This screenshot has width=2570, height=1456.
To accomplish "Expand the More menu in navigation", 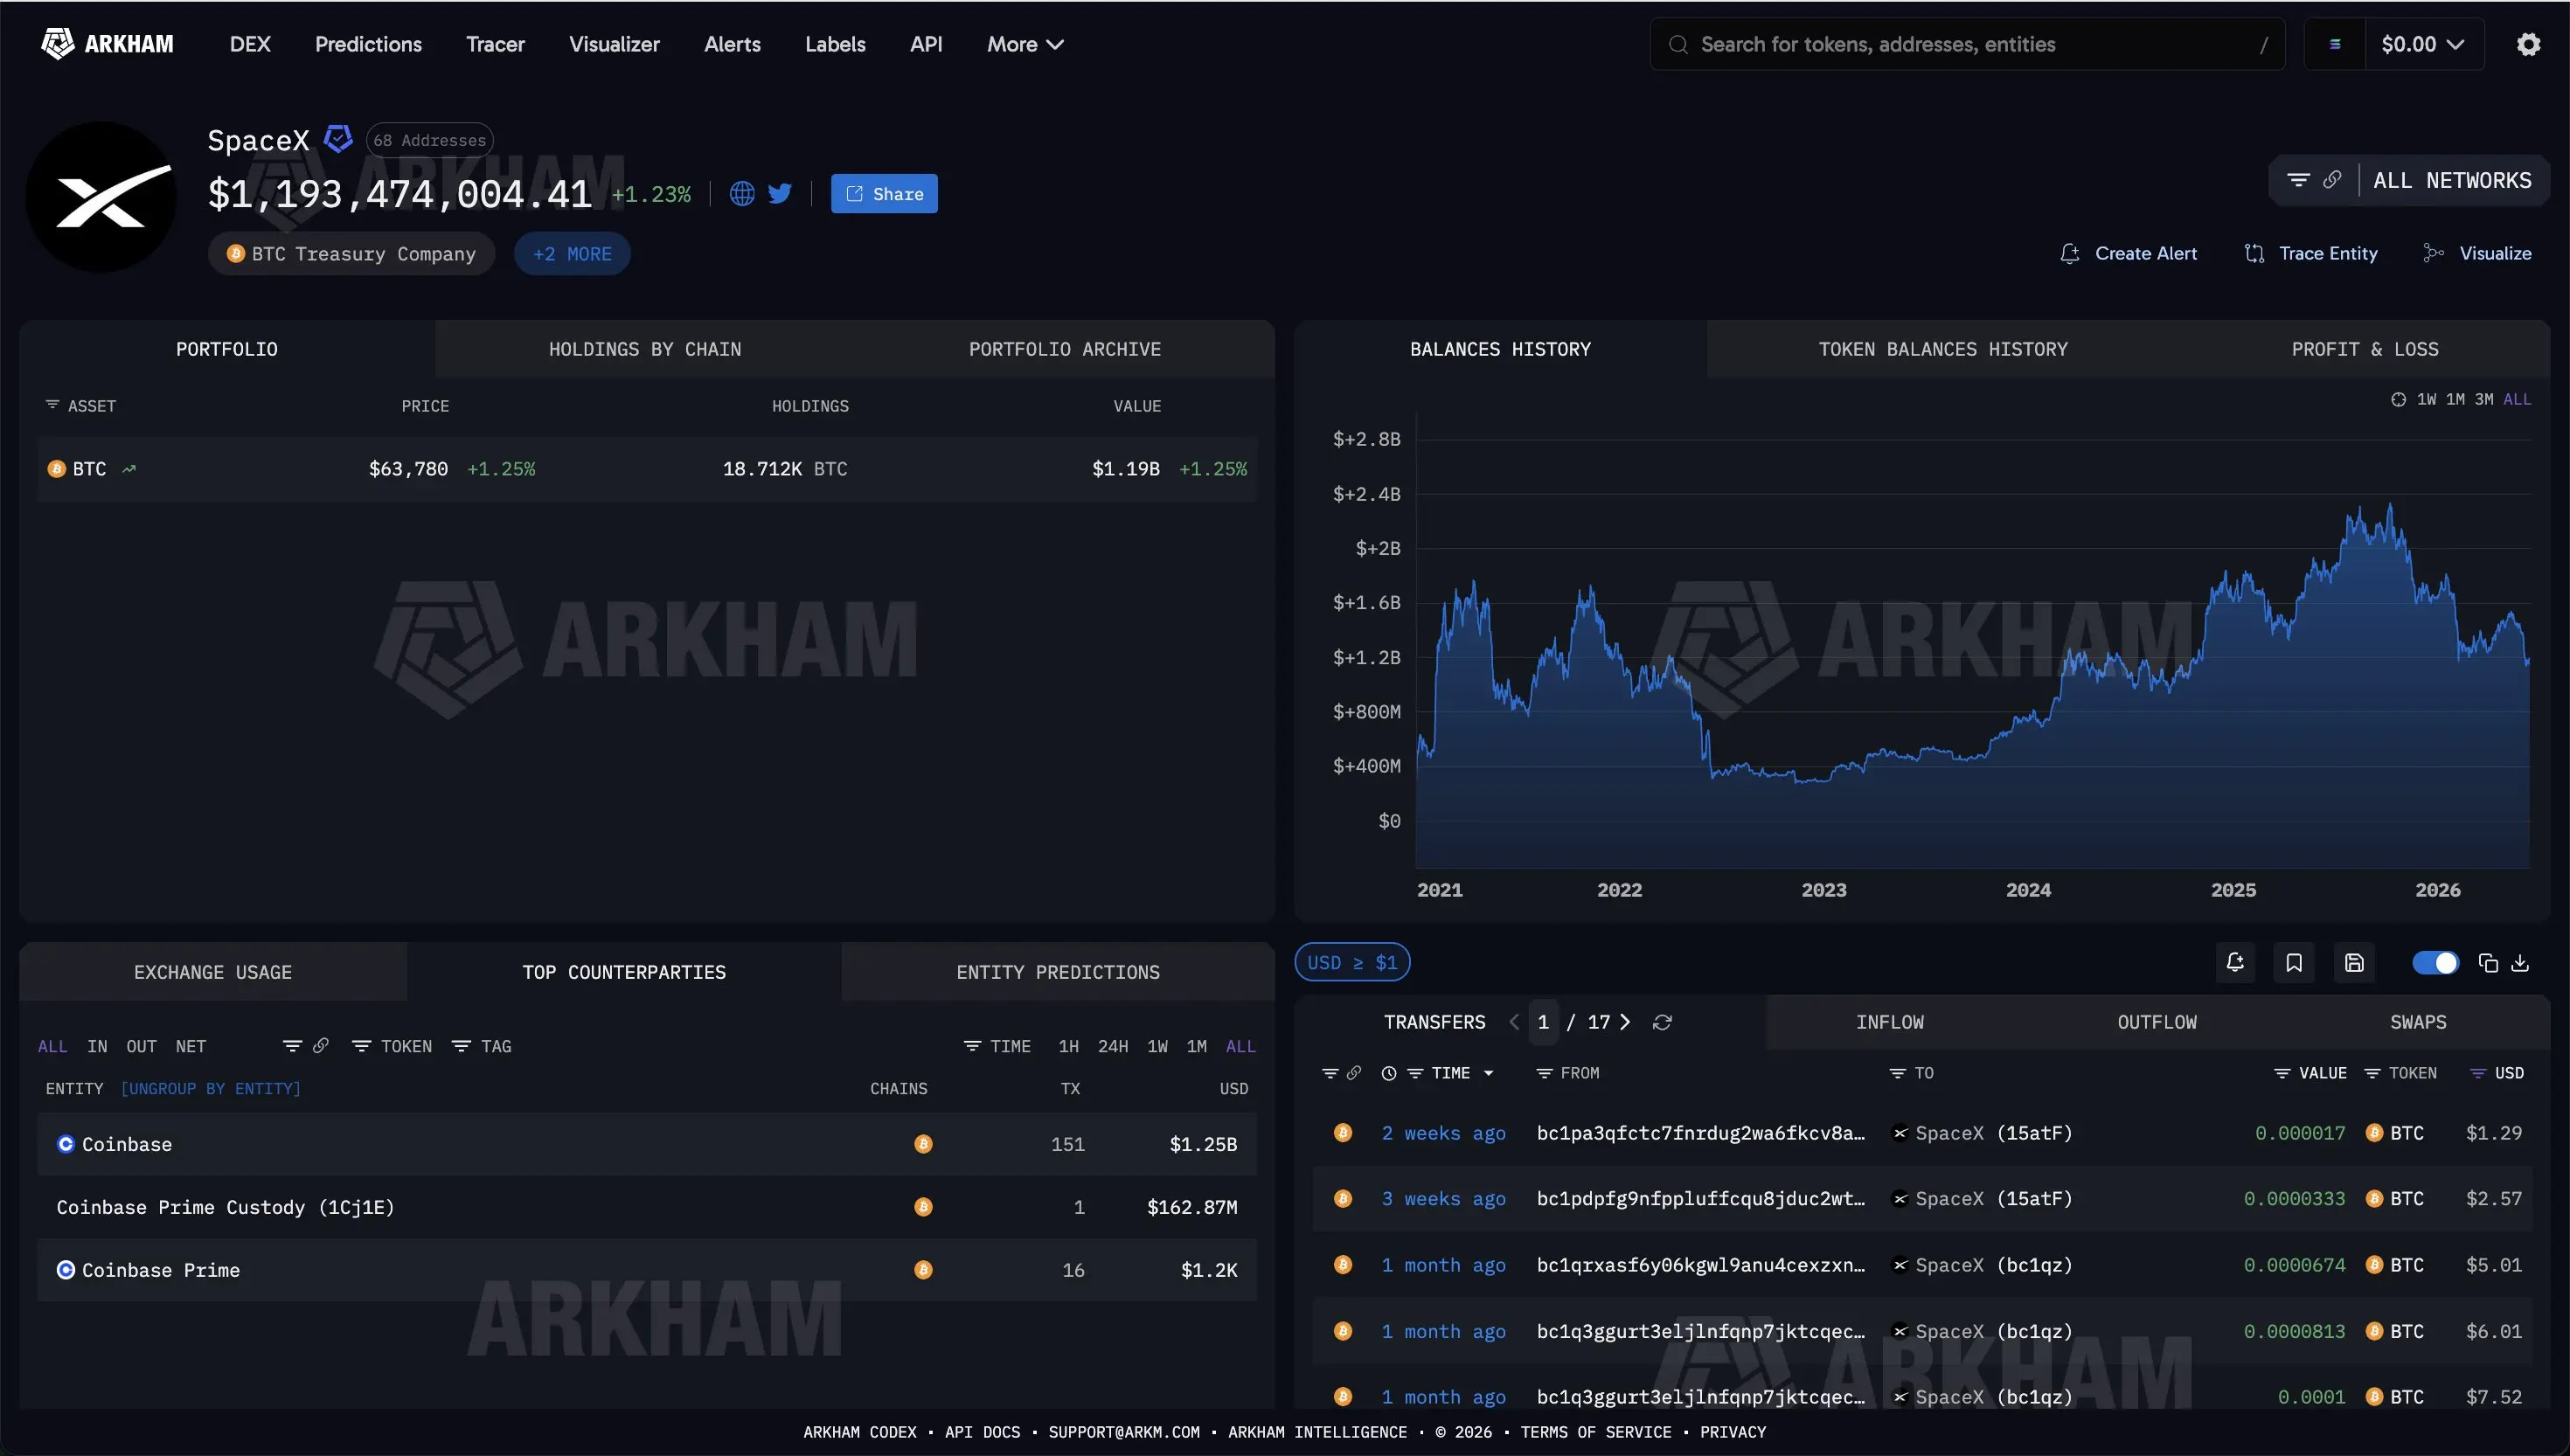I will point(1025,44).
